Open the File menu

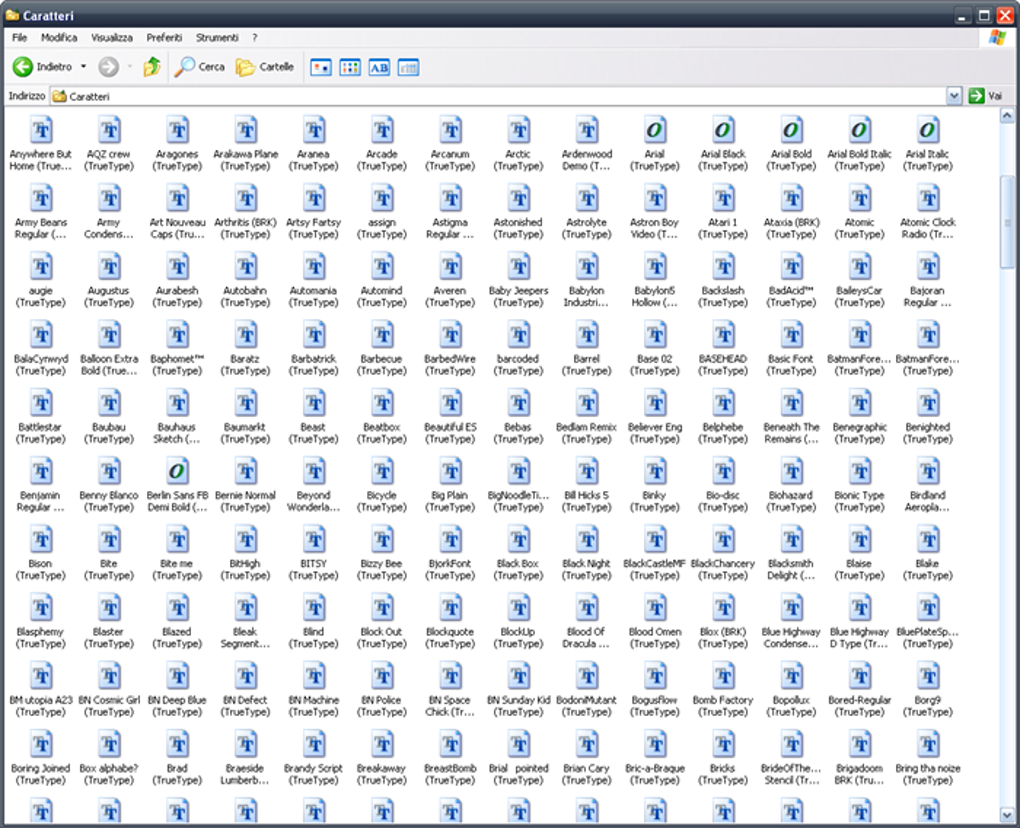(x=20, y=38)
